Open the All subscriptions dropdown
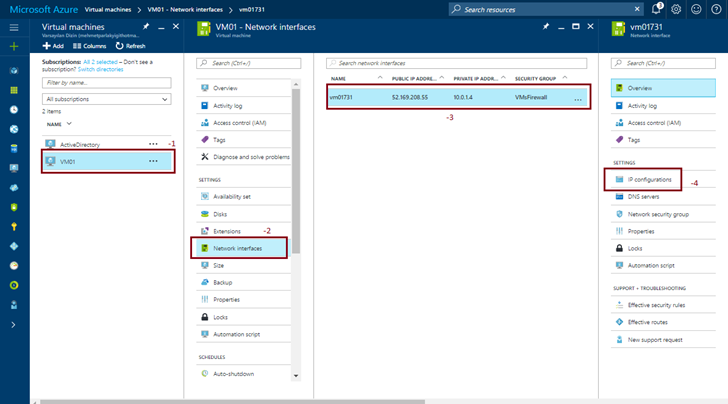The image size is (728, 404). coord(106,99)
